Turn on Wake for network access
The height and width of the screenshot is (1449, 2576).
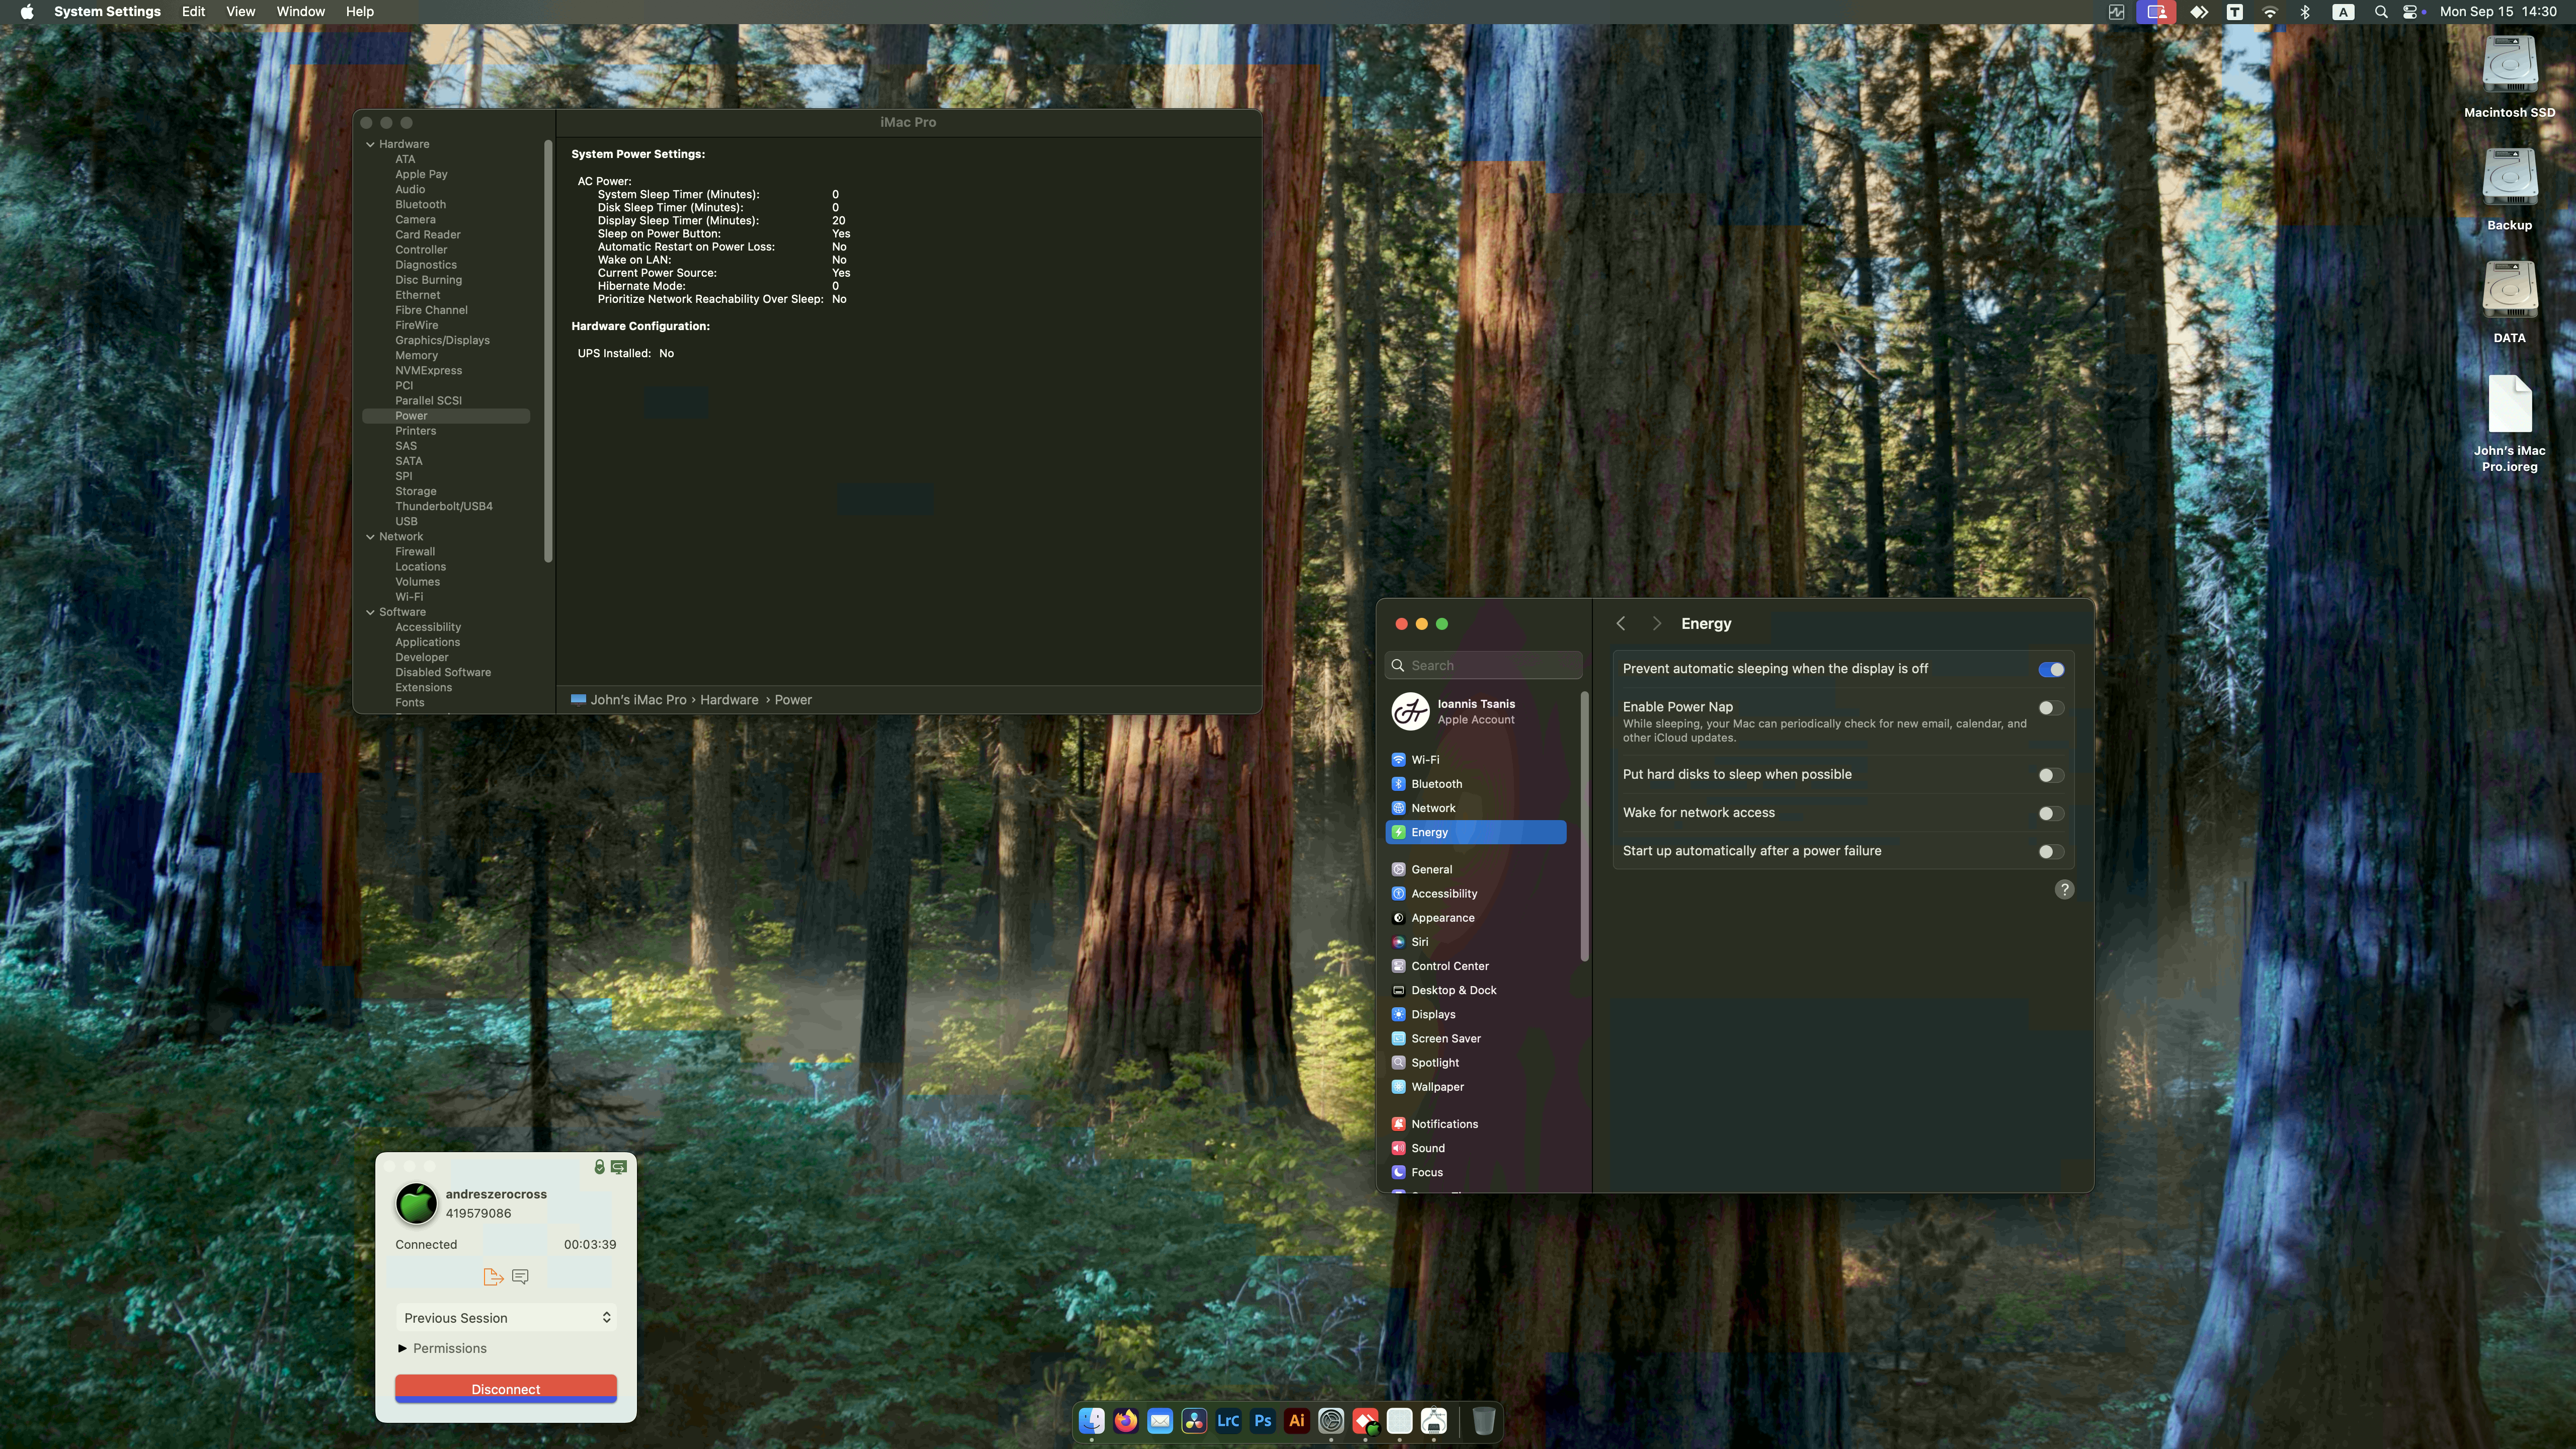click(x=2050, y=813)
